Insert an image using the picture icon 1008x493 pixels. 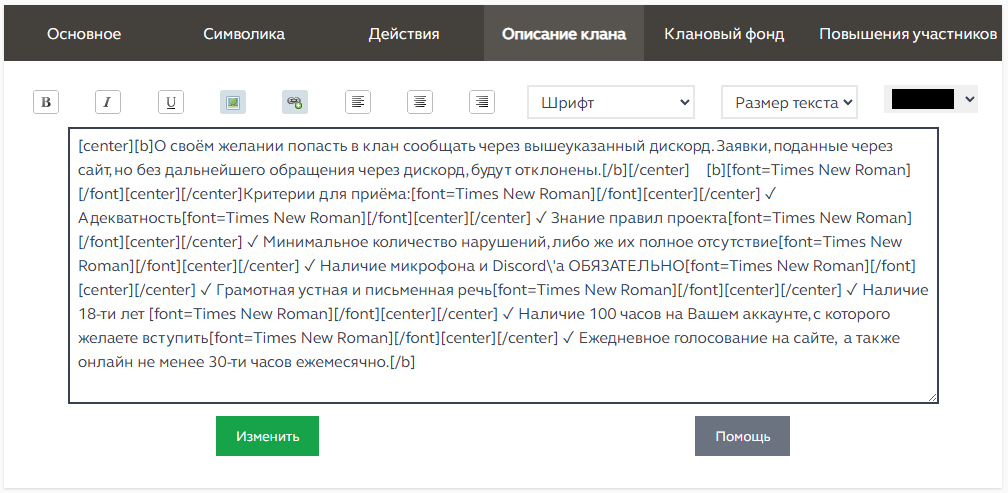(x=233, y=102)
